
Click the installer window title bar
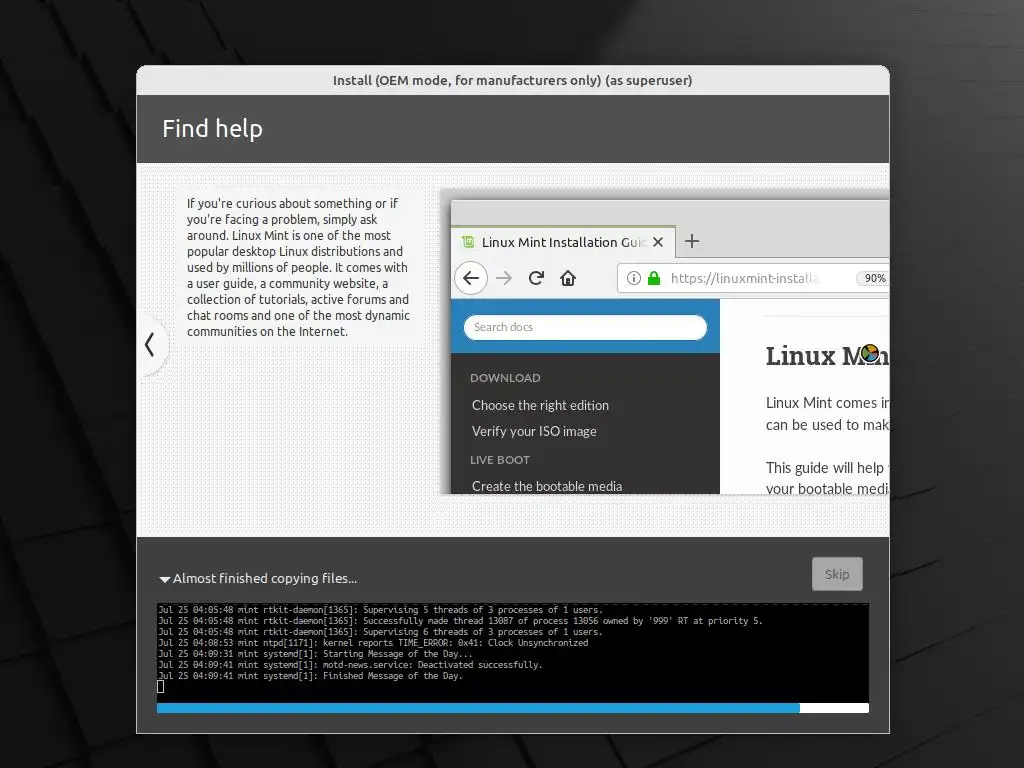513,80
